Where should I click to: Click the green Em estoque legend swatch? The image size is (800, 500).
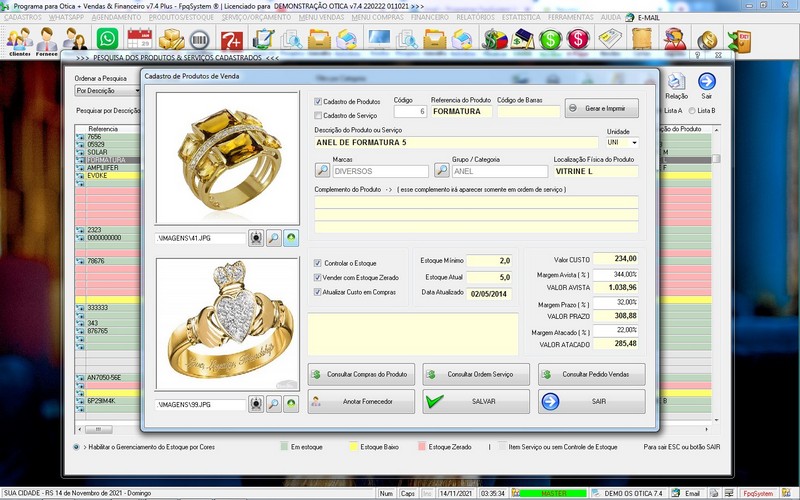point(284,446)
